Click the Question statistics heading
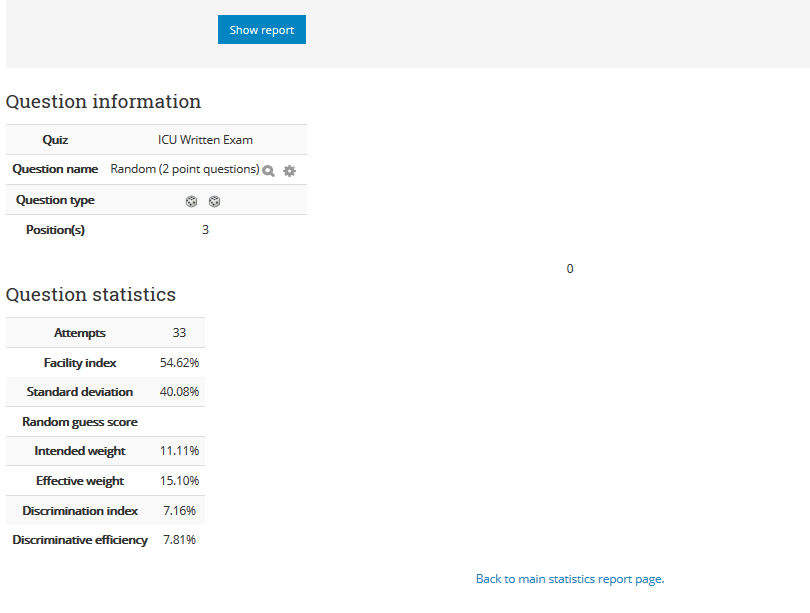 (x=91, y=294)
